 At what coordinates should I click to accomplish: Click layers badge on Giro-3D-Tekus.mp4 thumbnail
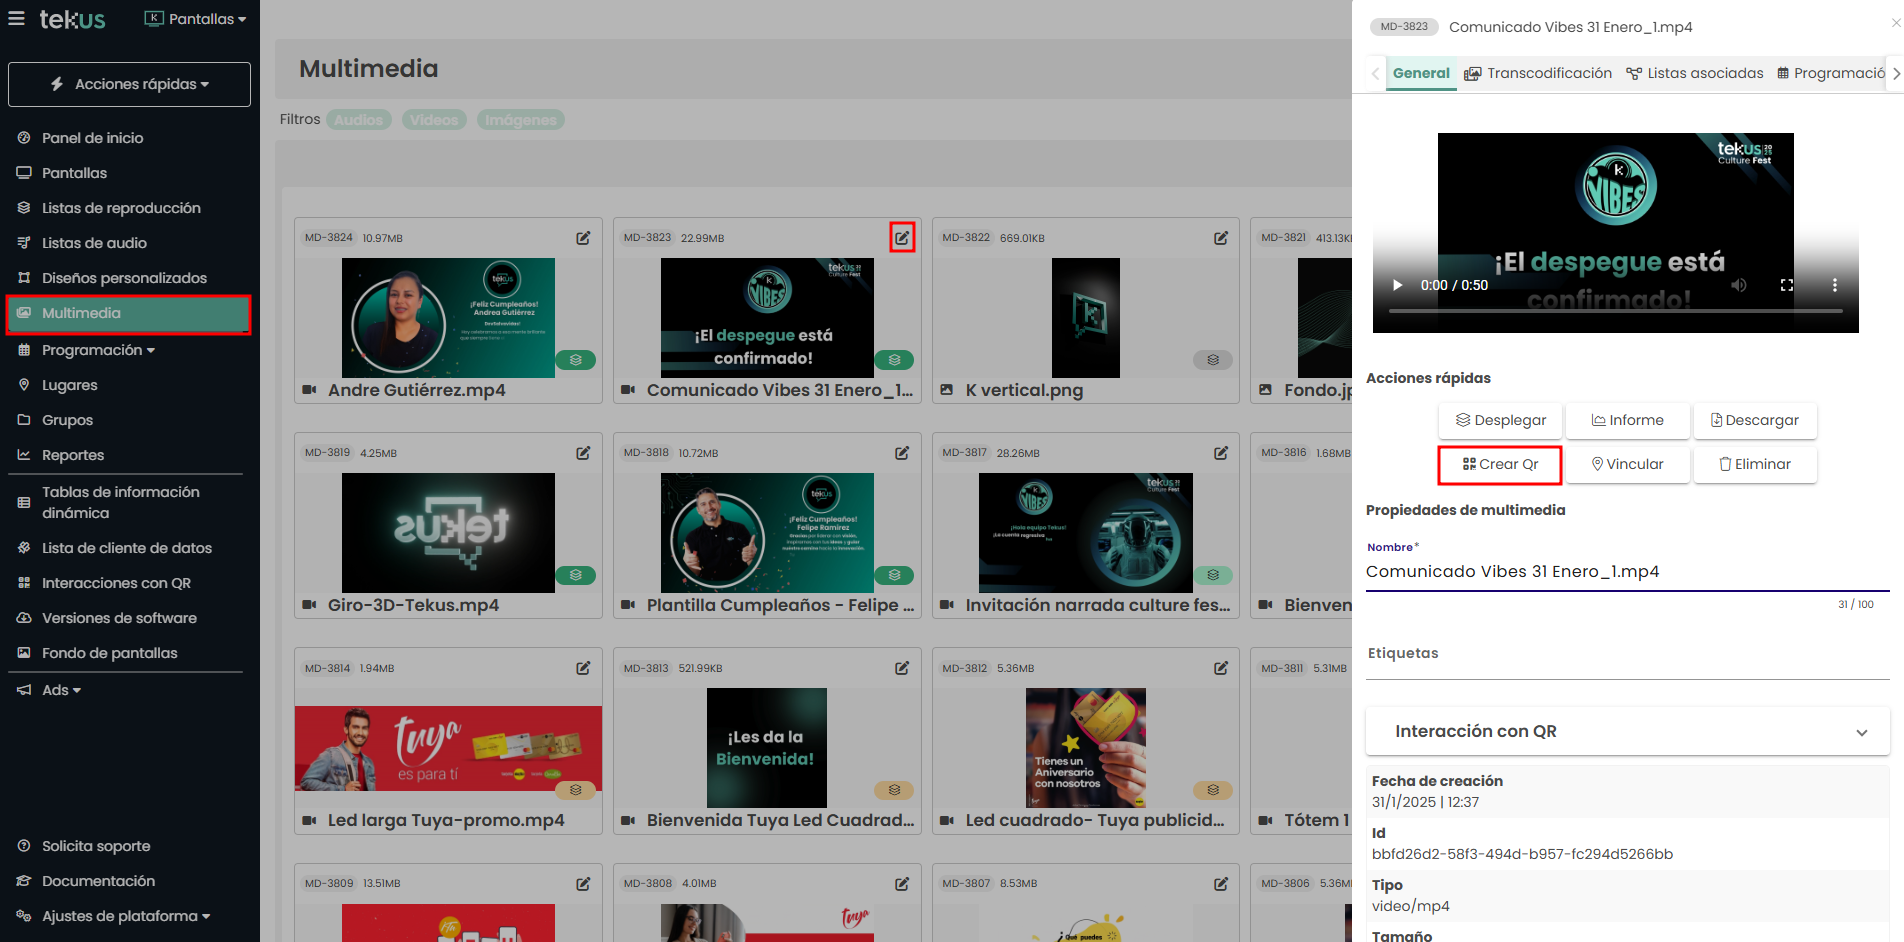(x=575, y=575)
